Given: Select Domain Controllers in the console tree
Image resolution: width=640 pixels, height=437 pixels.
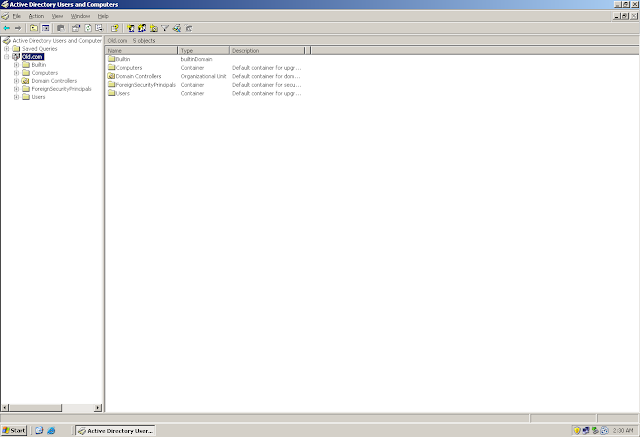Looking at the screenshot, I should coord(54,81).
